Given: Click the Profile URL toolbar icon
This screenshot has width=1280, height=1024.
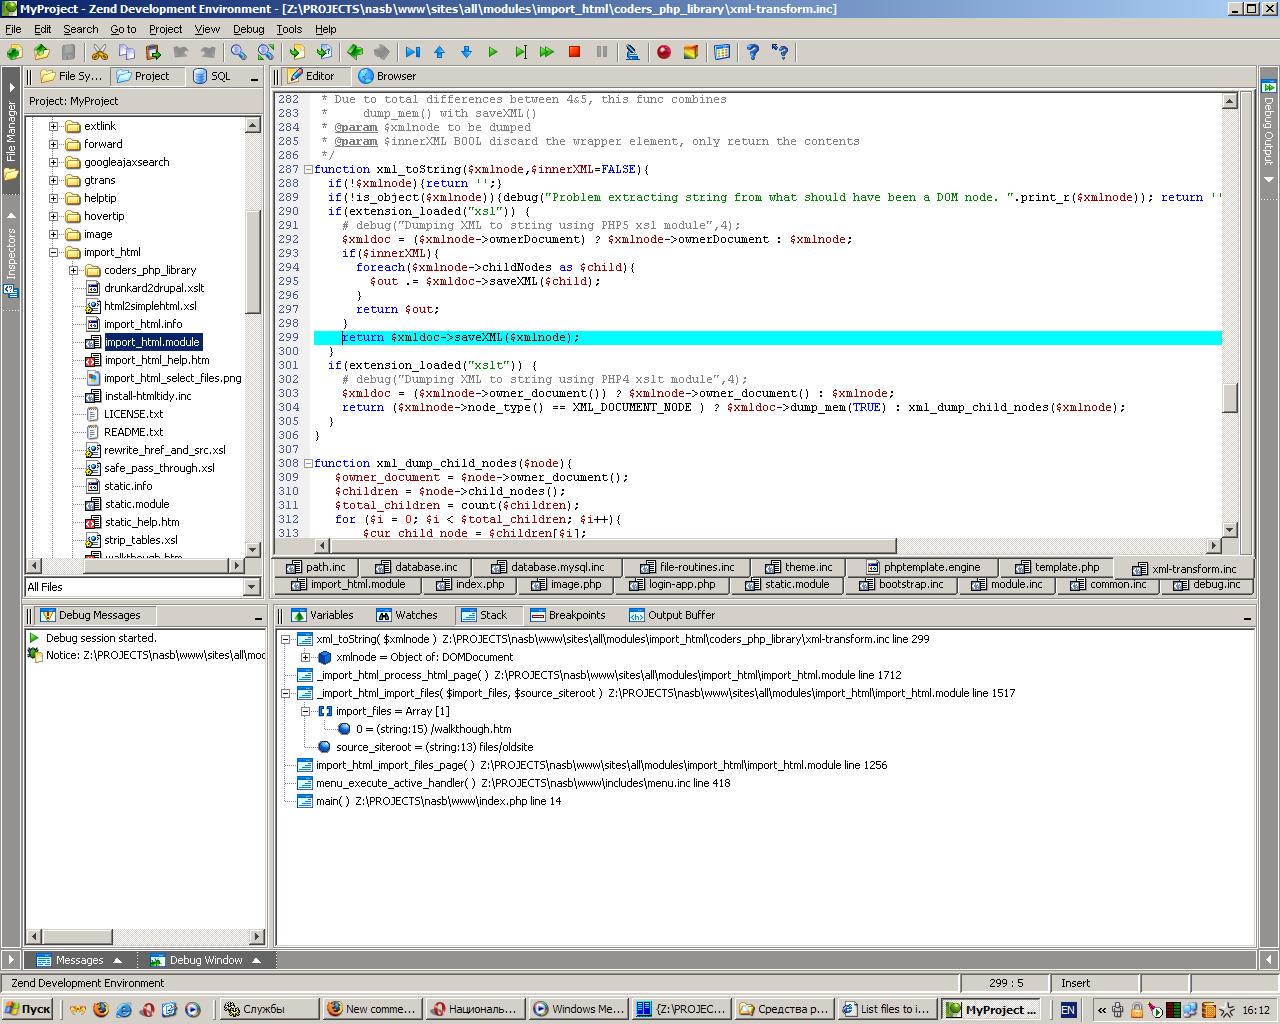Looking at the screenshot, I should (x=632, y=52).
